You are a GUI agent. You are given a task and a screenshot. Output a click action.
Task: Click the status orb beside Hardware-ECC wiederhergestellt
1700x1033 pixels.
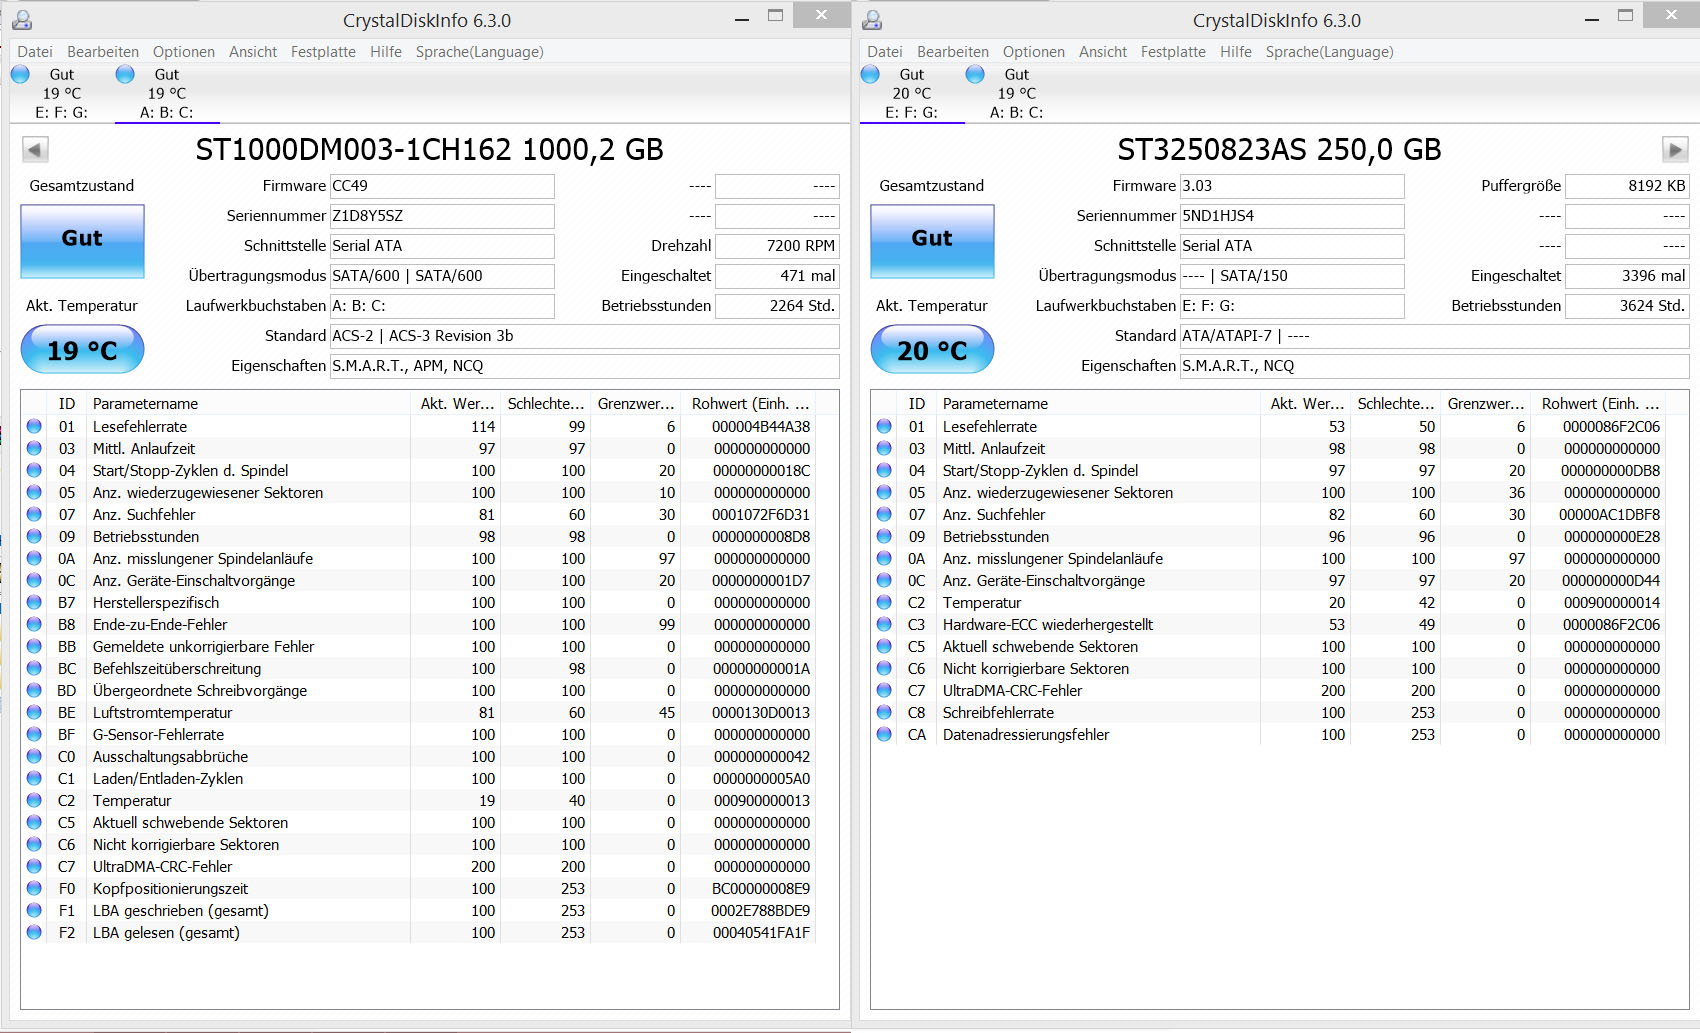(x=884, y=624)
